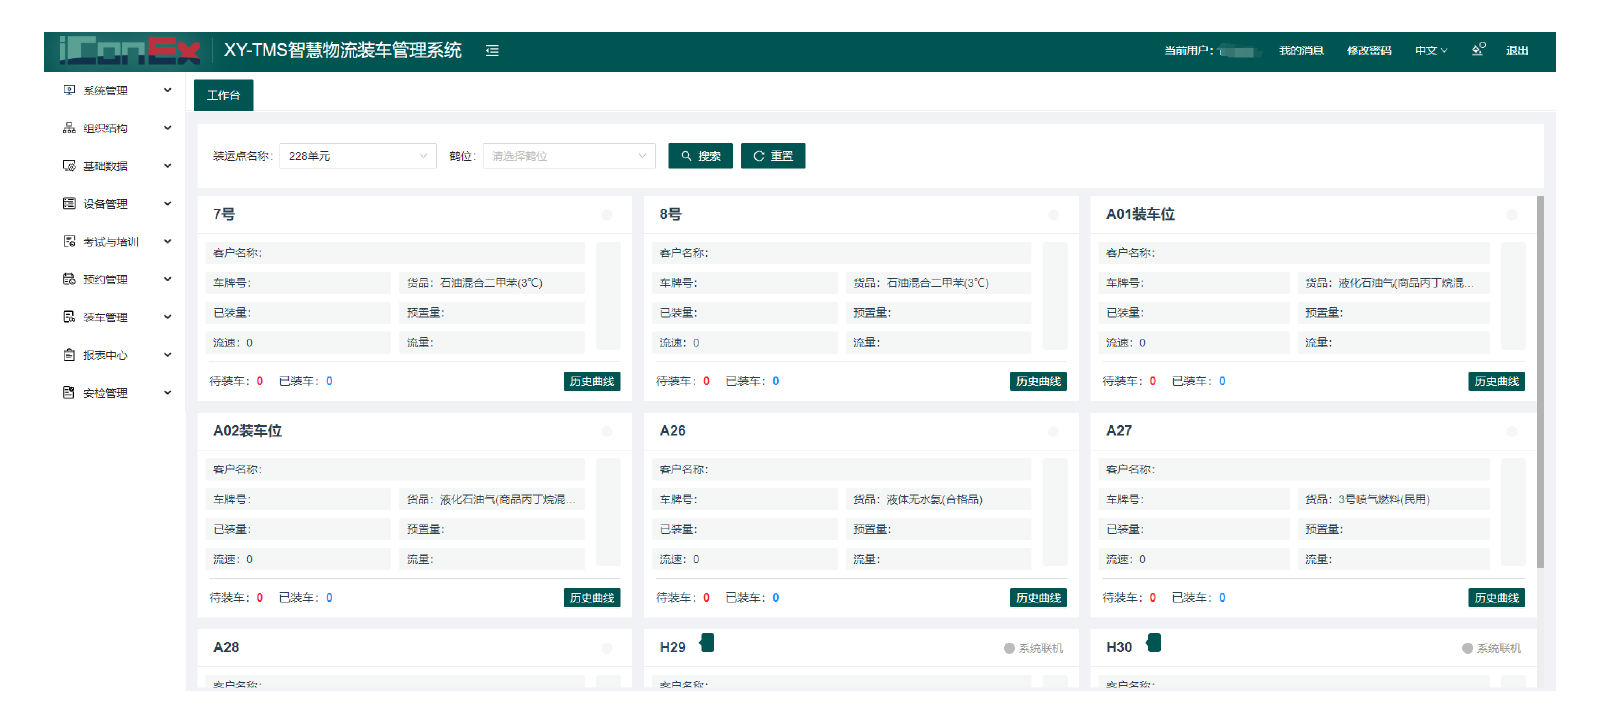Click the H30 card title
The width and height of the screenshot is (1600, 723).
click(1119, 647)
